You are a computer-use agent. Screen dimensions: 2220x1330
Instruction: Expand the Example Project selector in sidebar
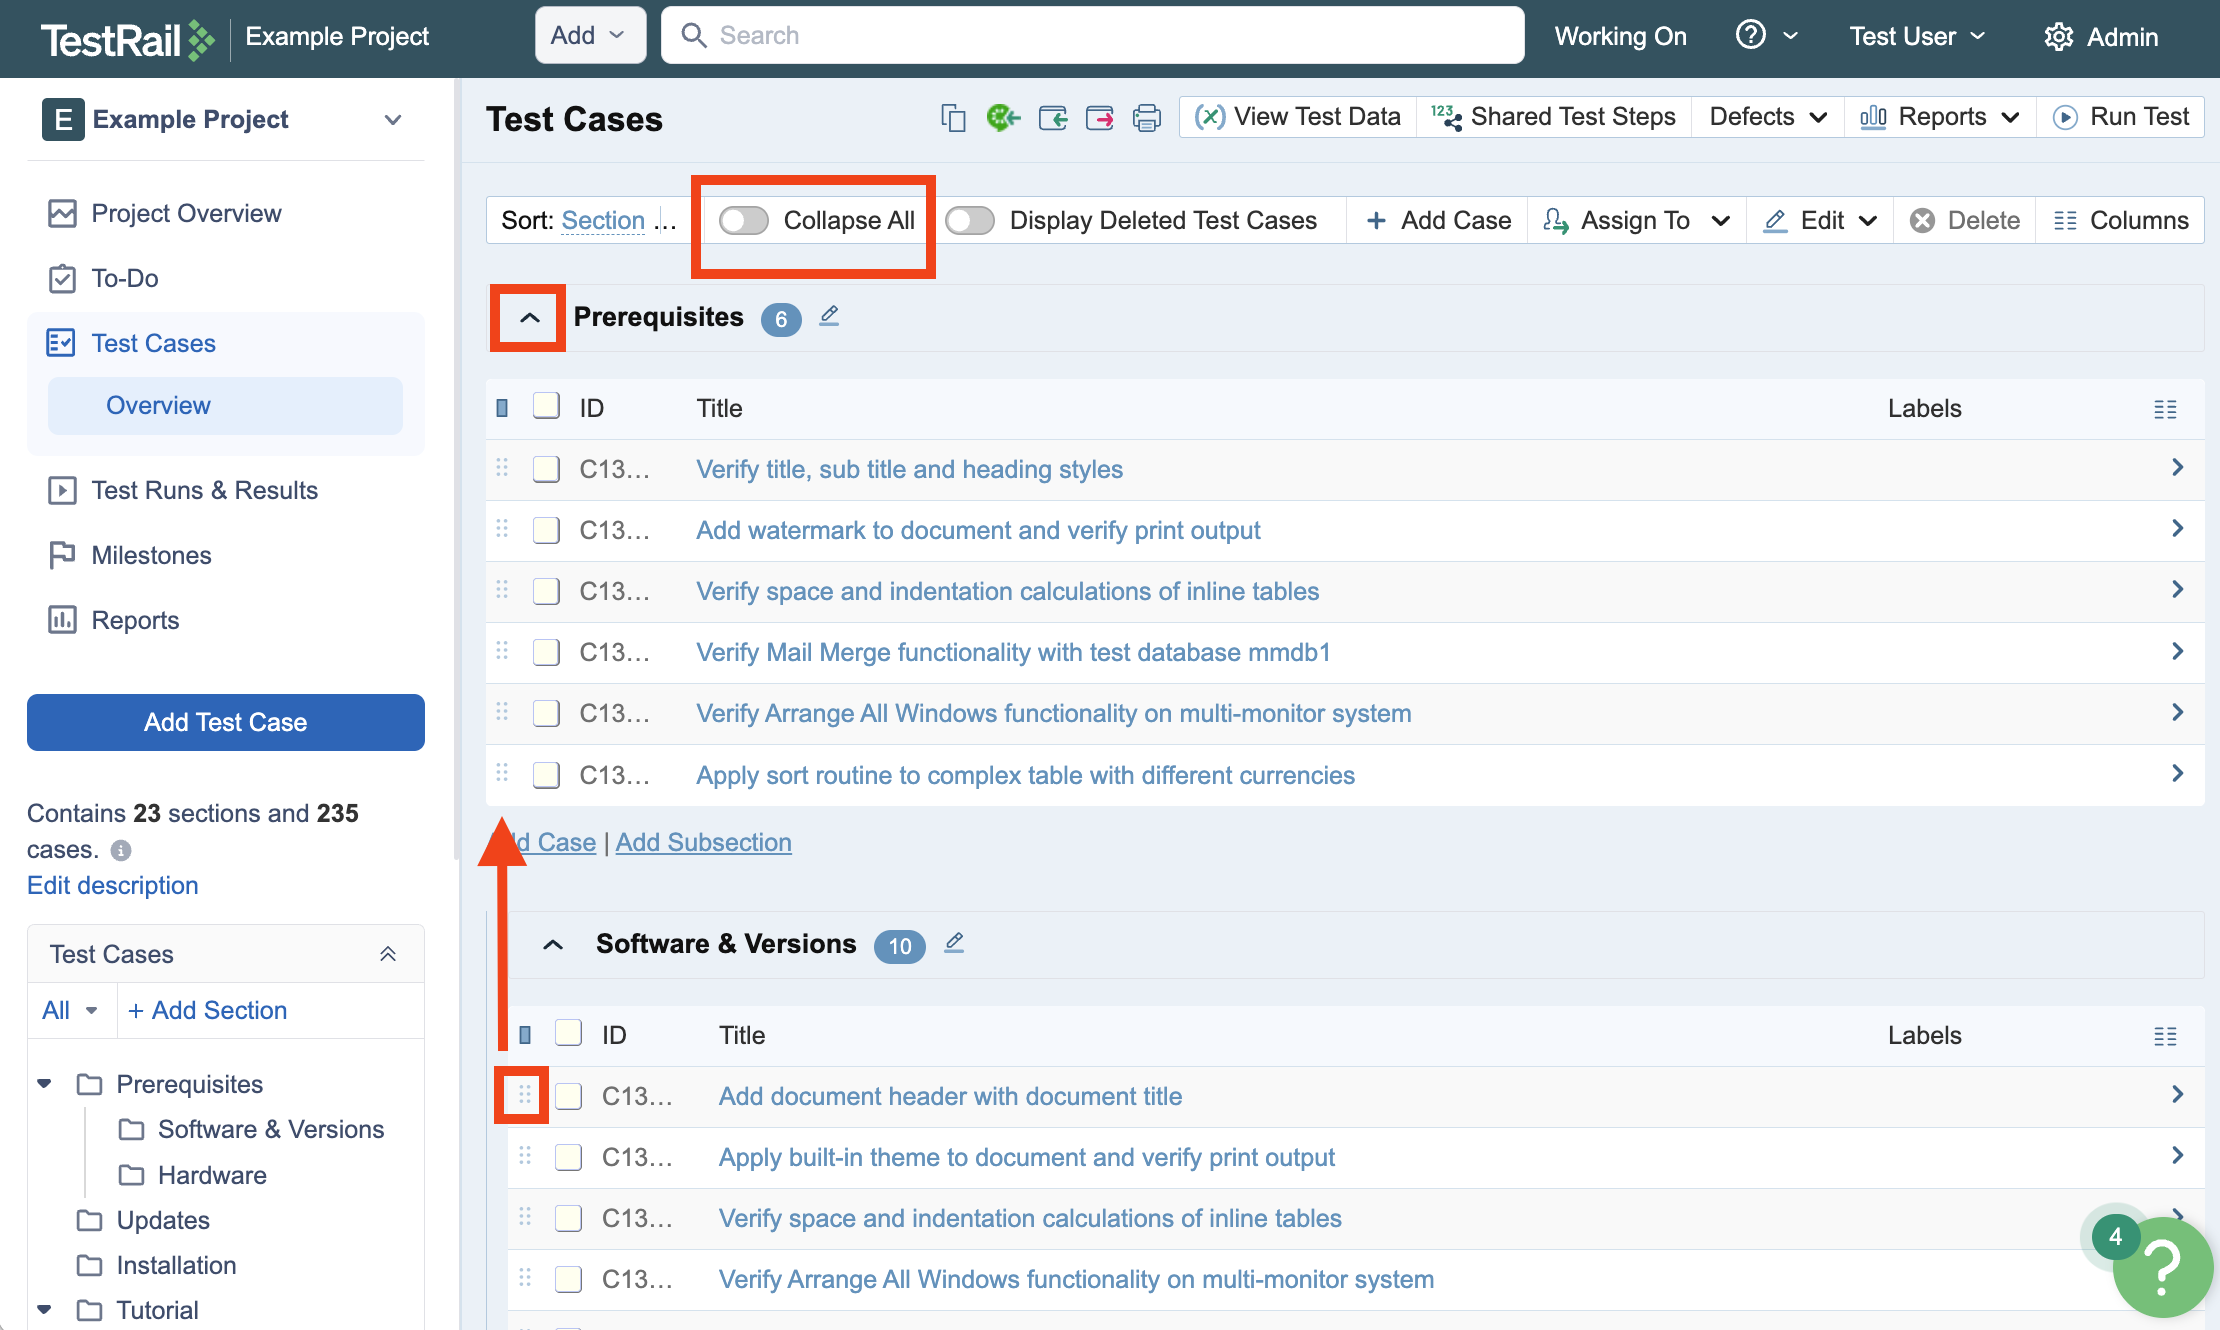(x=393, y=120)
